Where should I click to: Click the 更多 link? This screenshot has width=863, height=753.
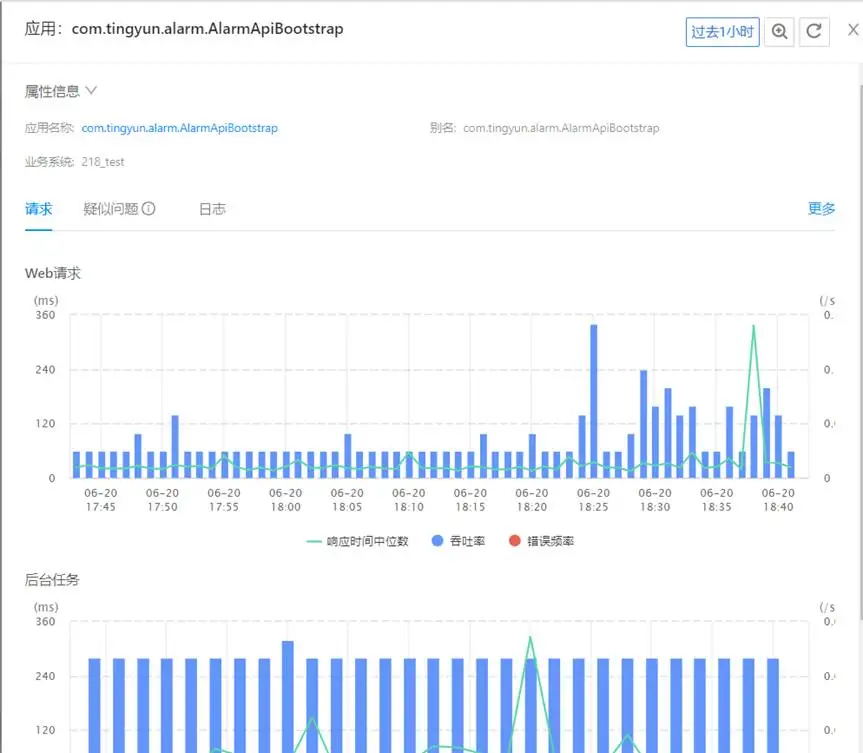(x=821, y=209)
